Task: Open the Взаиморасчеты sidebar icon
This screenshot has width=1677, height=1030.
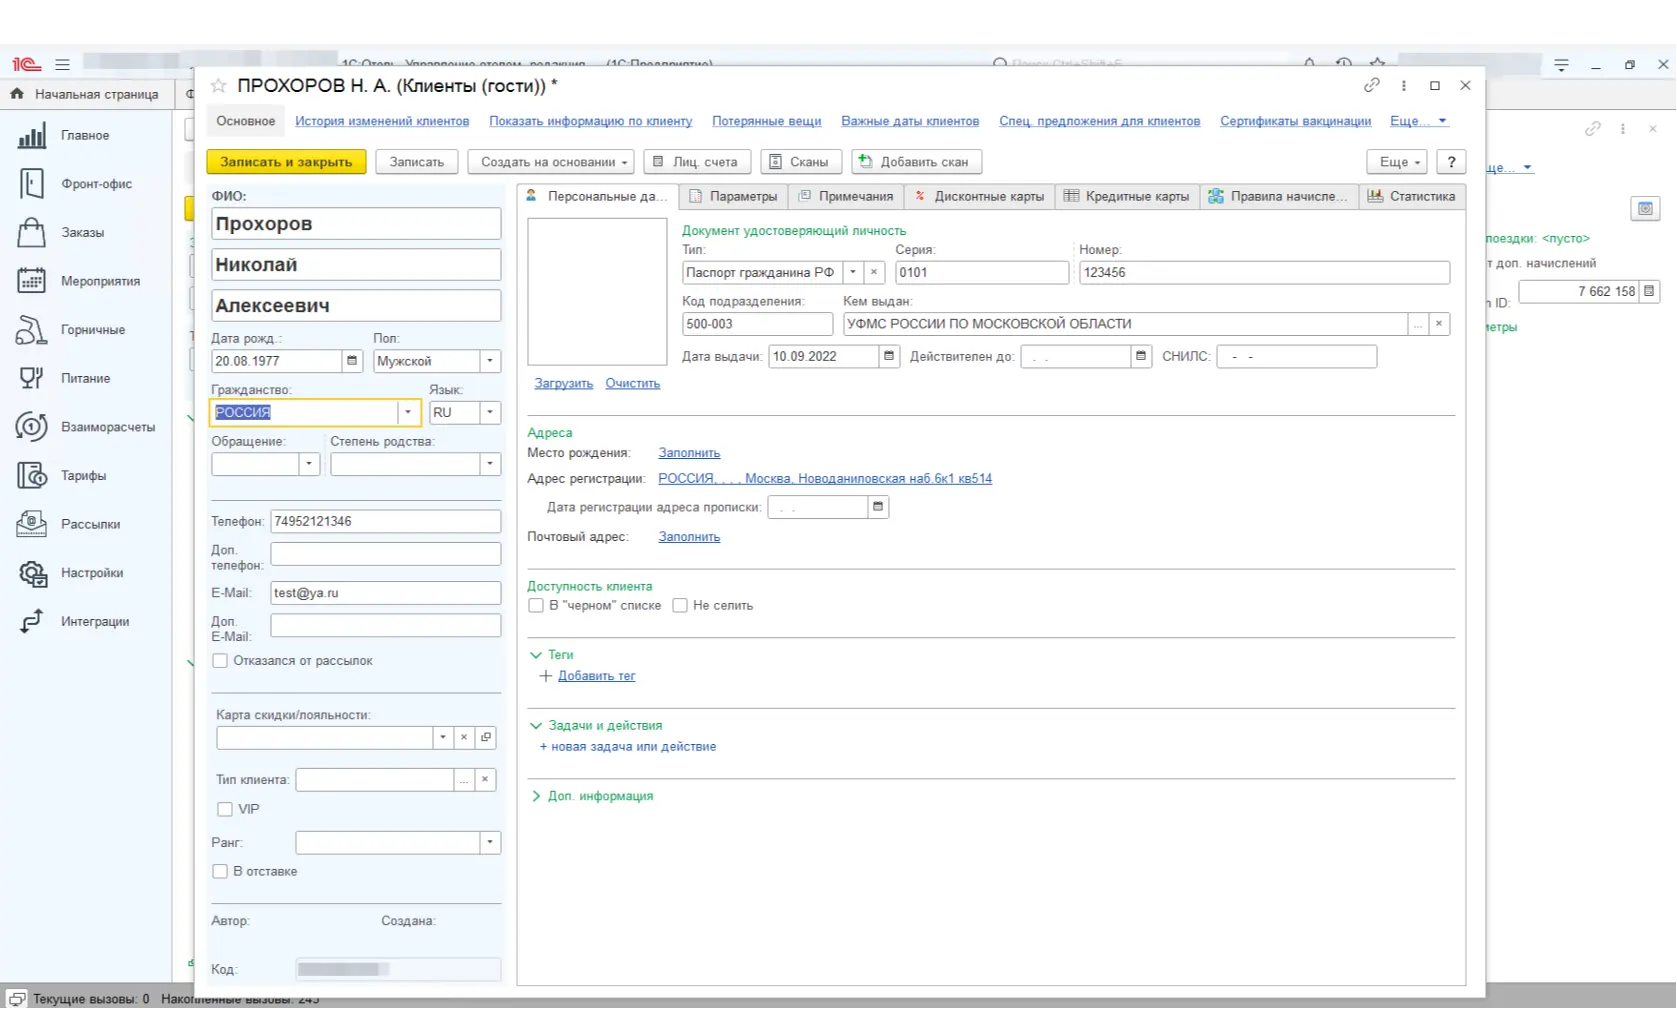Action: click(32, 427)
